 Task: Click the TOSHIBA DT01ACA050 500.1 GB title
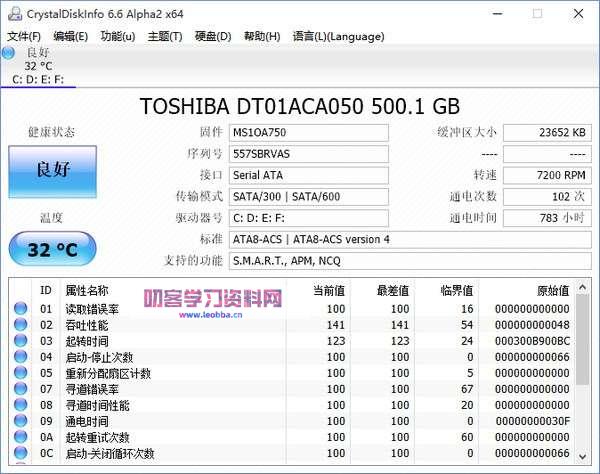point(300,106)
